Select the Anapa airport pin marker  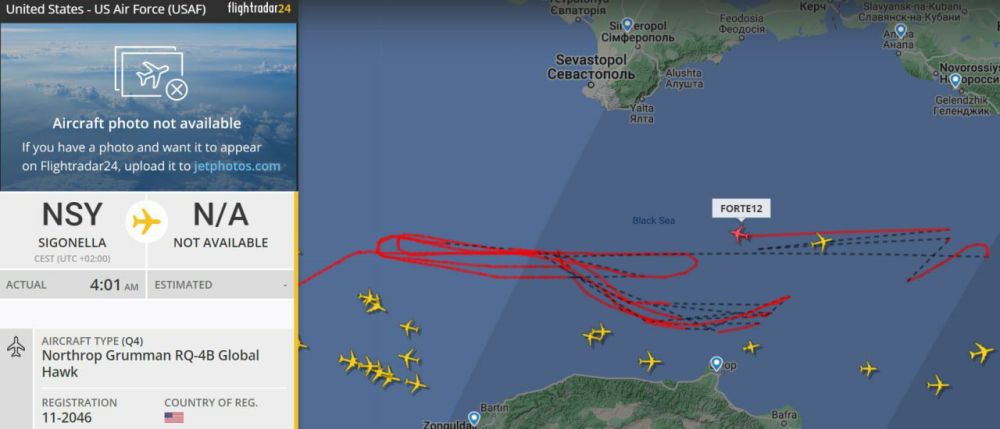pyautogui.click(x=901, y=31)
